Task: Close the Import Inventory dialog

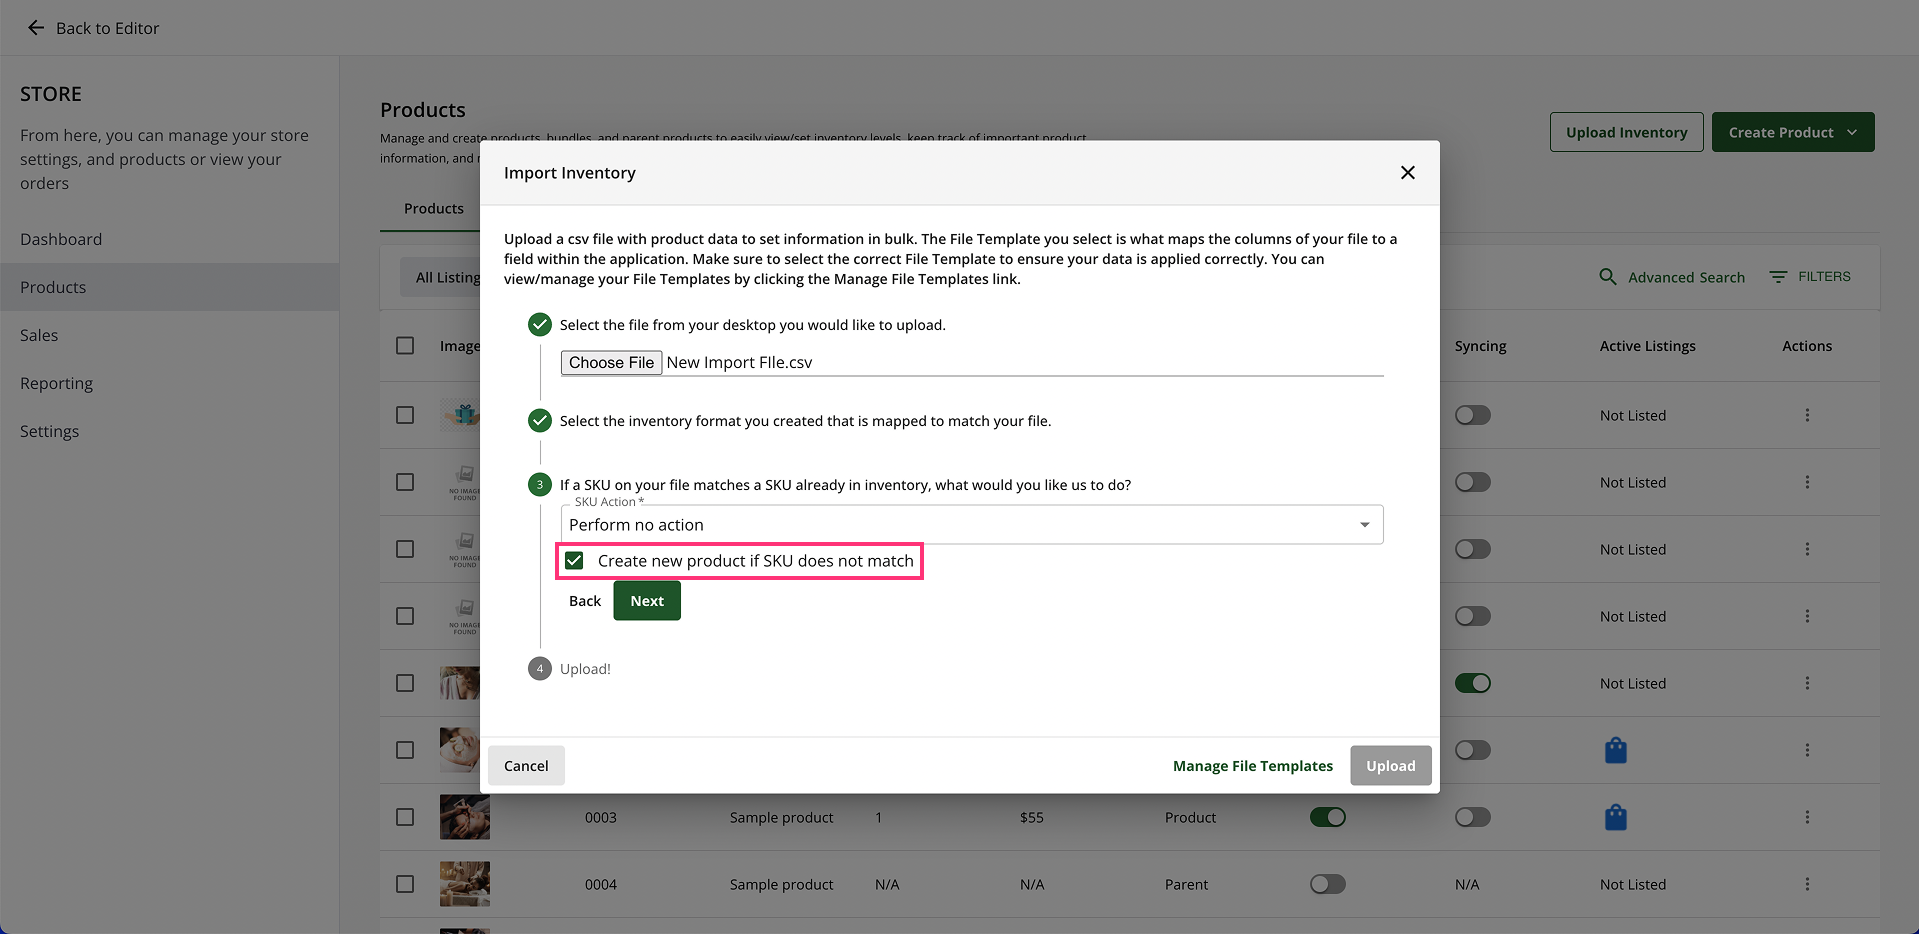Action: (x=1408, y=173)
